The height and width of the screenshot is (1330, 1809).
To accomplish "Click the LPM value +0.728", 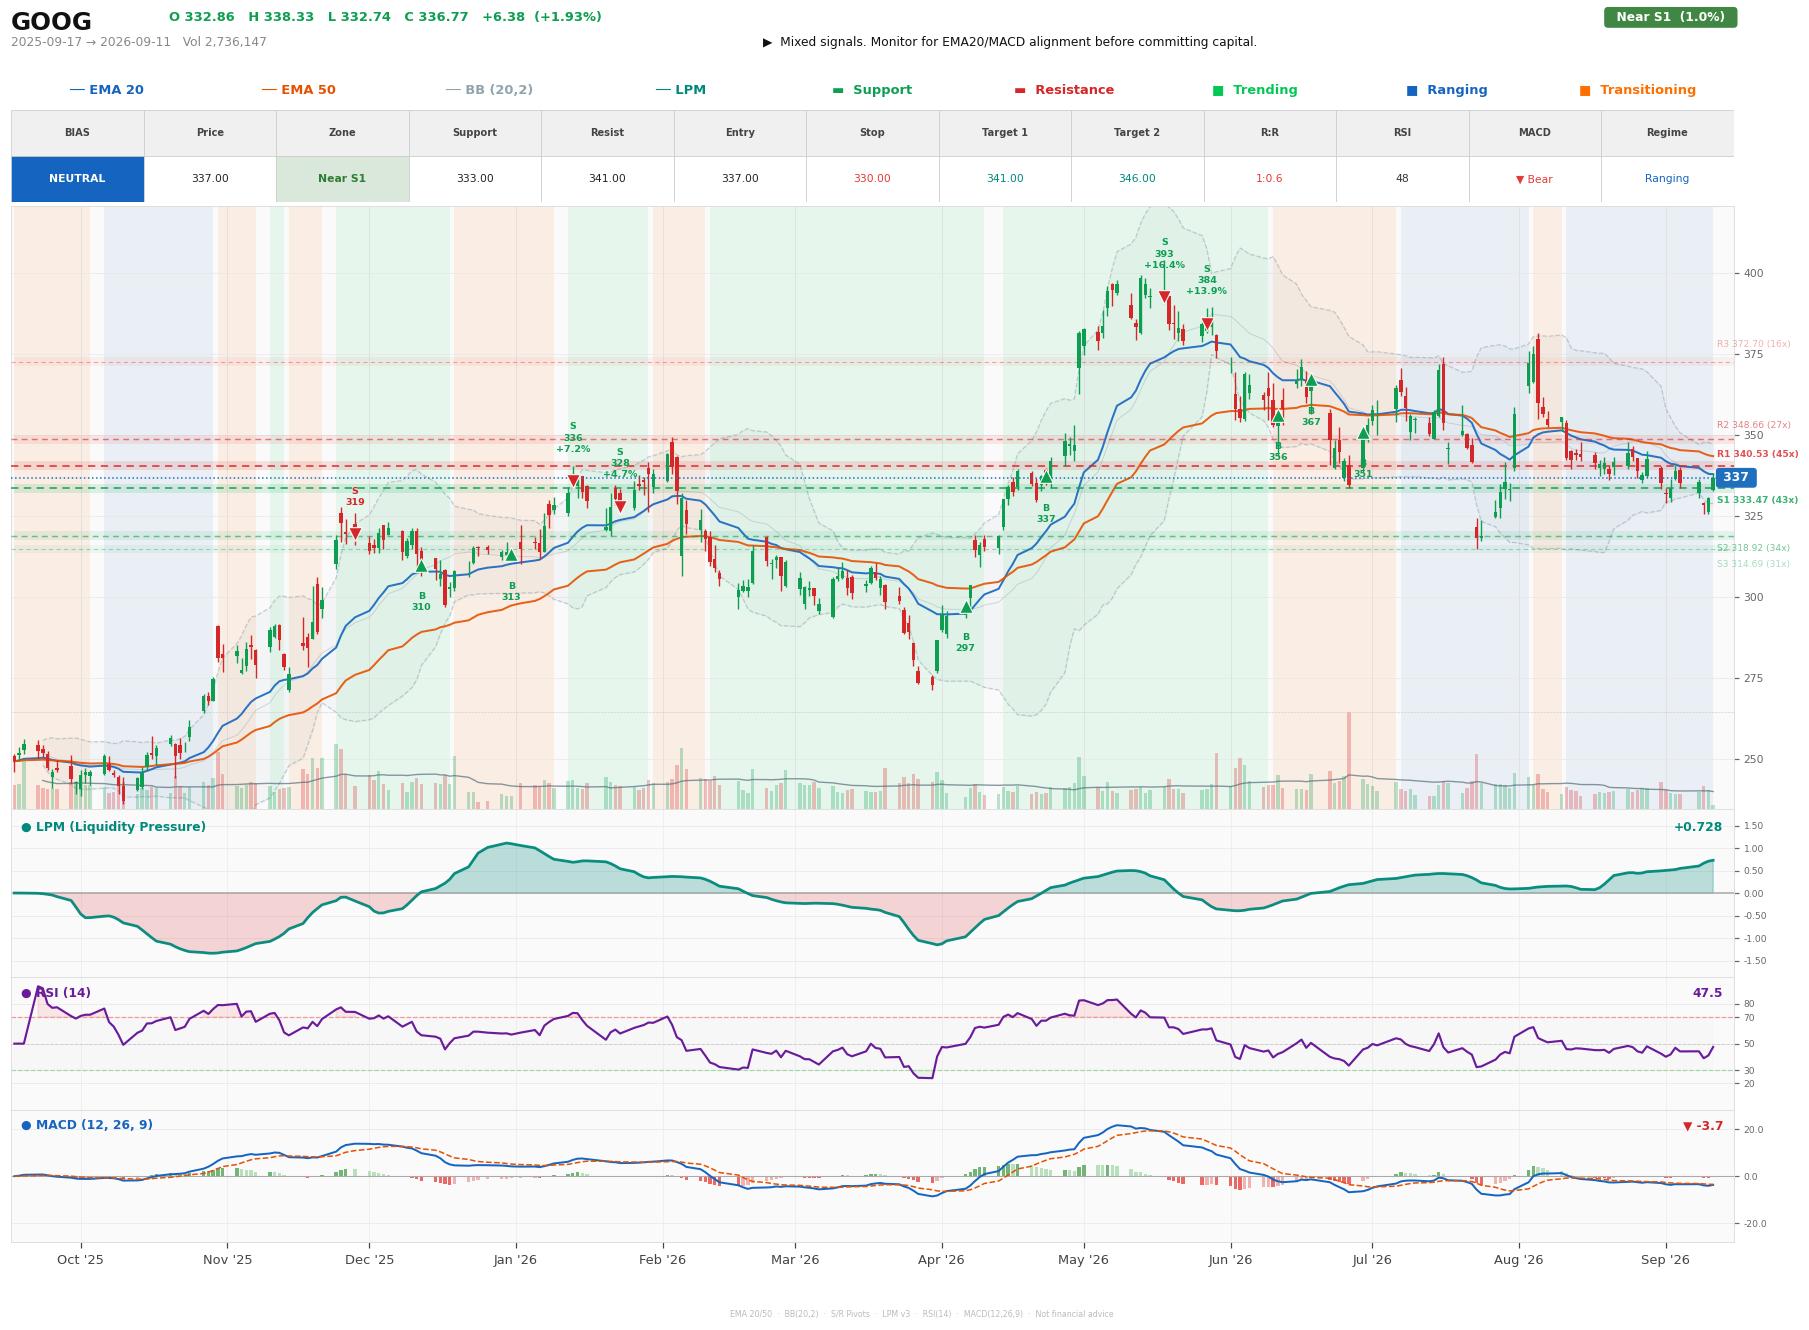I will point(1698,827).
